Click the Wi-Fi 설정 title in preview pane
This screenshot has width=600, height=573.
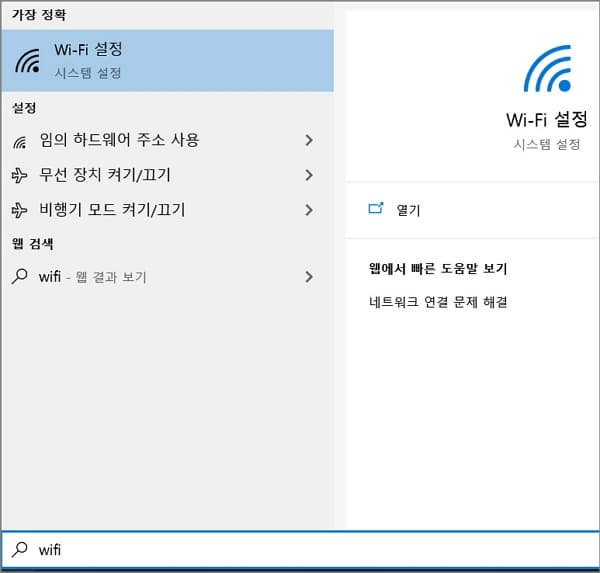[x=547, y=119]
